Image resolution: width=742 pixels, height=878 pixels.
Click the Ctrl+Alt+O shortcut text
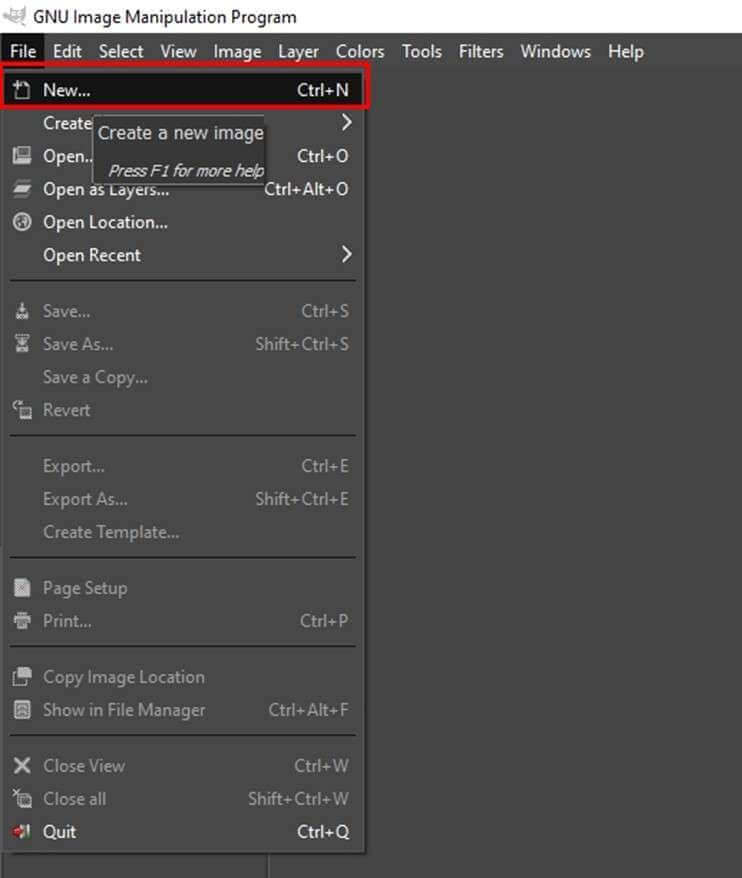click(x=306, y=189)
